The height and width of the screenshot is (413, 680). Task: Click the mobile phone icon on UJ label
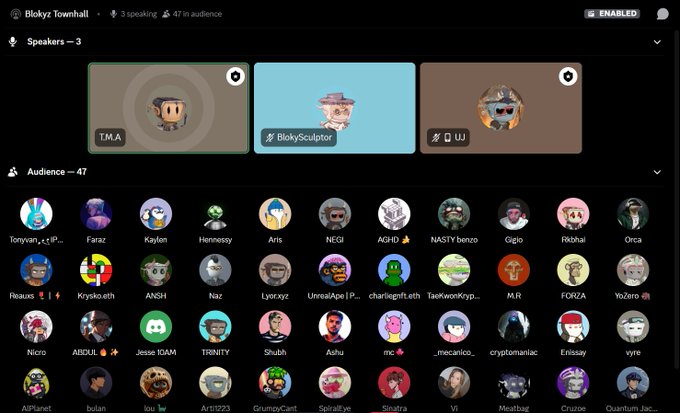pyautogui.click(x=448, y=138)
